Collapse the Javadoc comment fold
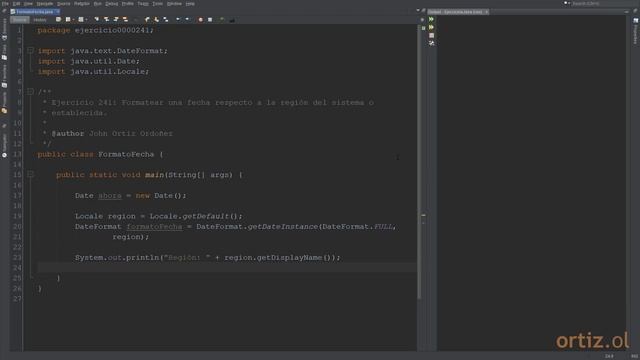The width and height of the screenshot is (640, 360). coord(30,92)
